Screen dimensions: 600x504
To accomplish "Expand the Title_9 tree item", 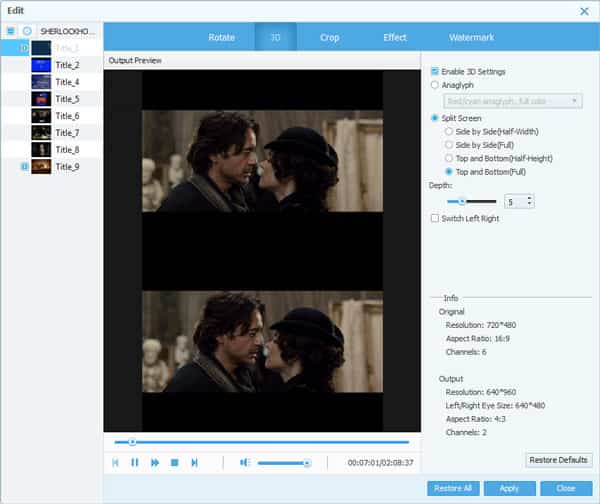I will click(x=24, y=166).
